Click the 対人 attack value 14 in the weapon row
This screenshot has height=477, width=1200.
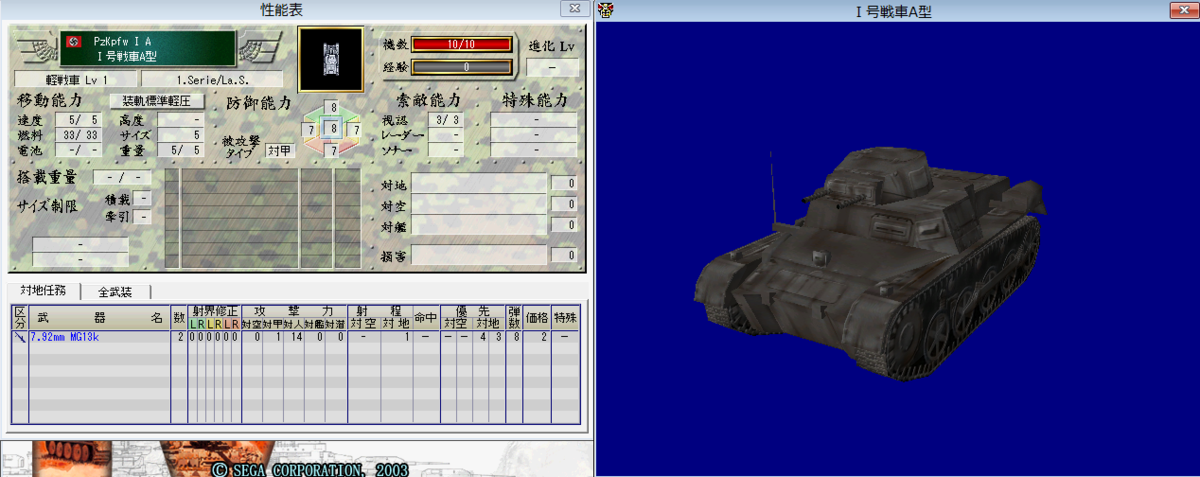(296, 338)
